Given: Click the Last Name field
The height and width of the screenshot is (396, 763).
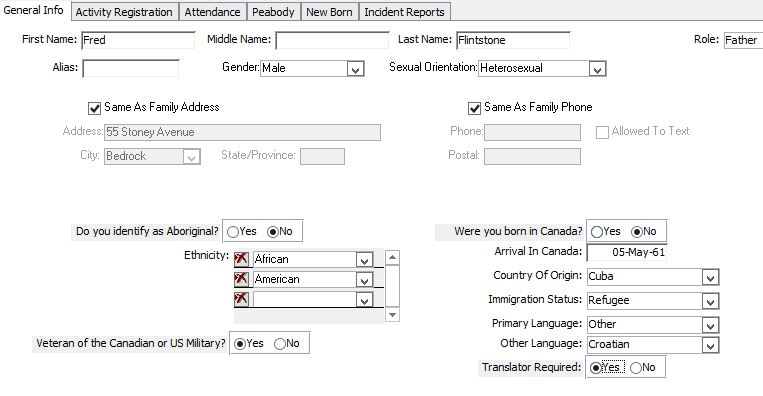Looking at the screenshot, I should pyautogui.click(x=513, y=40).
